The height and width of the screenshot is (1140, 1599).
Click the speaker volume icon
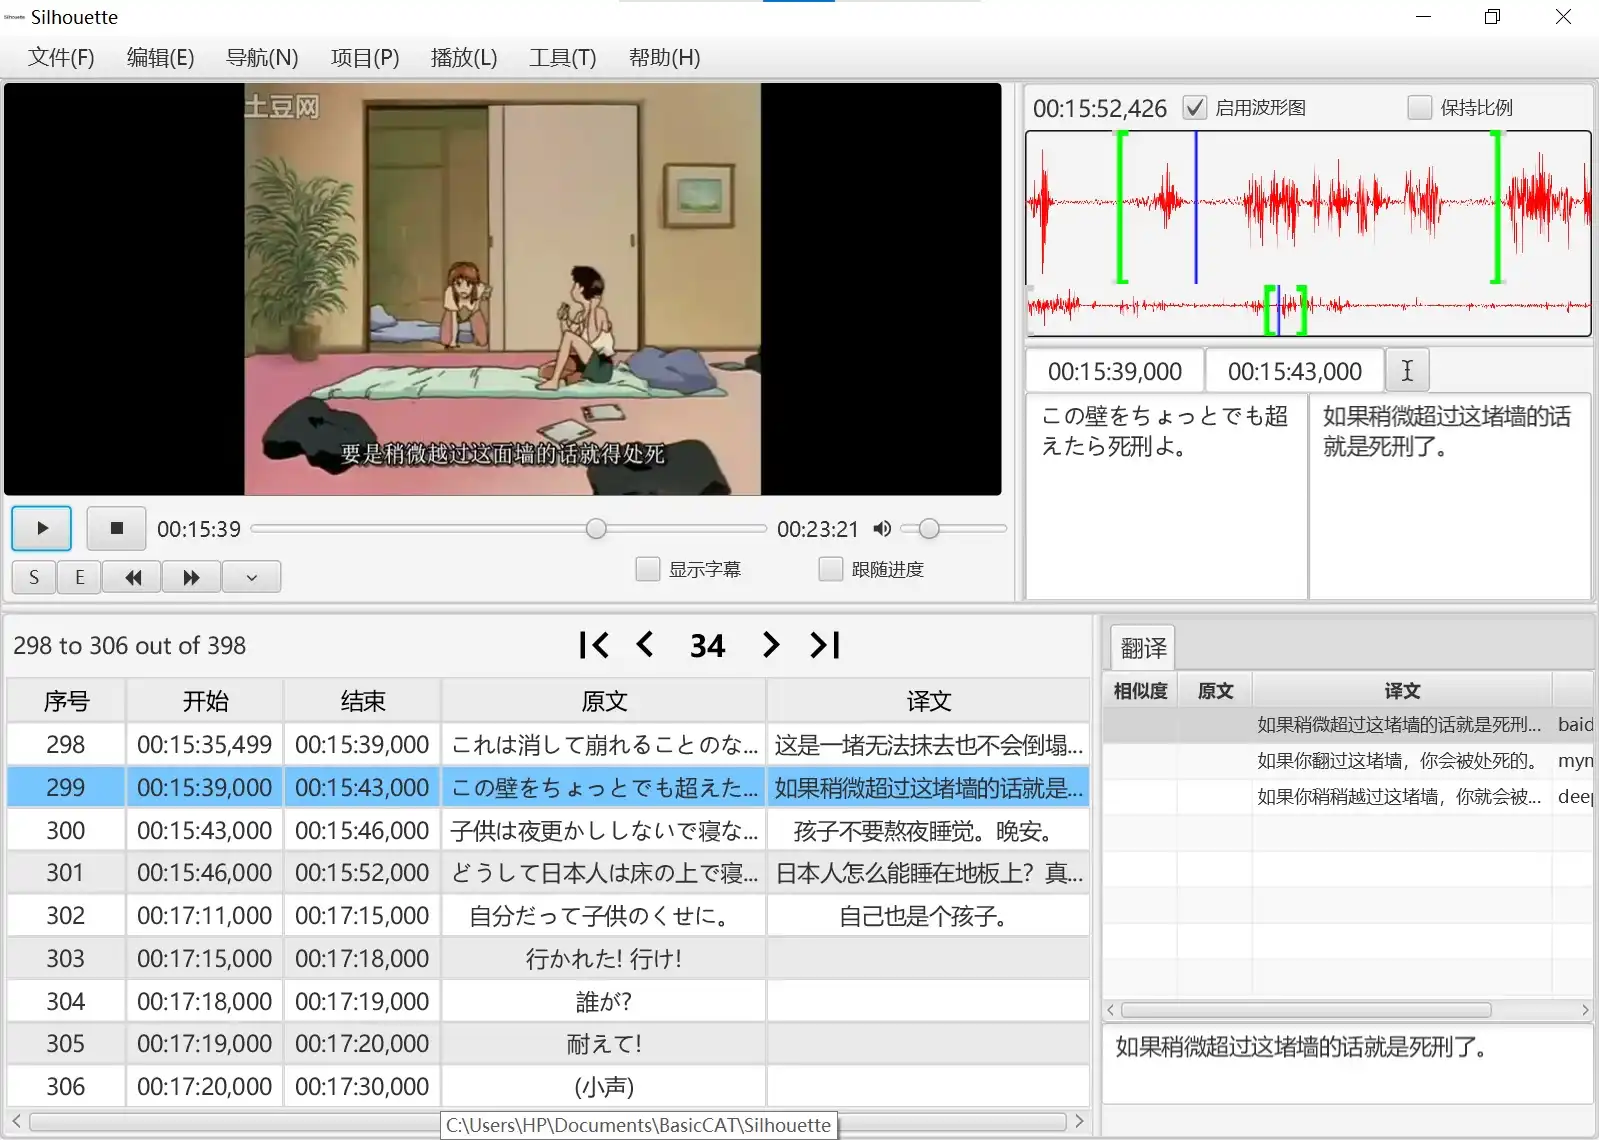(x=881, y=529)
